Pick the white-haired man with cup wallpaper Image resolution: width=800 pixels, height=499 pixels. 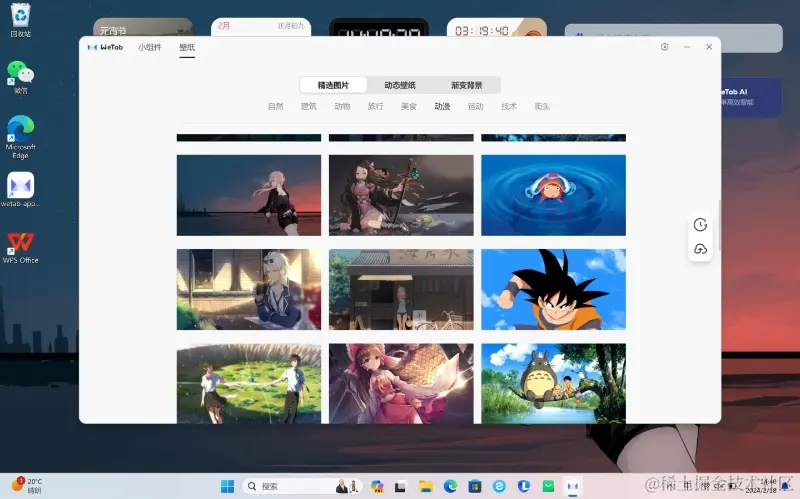click(249, 289)
